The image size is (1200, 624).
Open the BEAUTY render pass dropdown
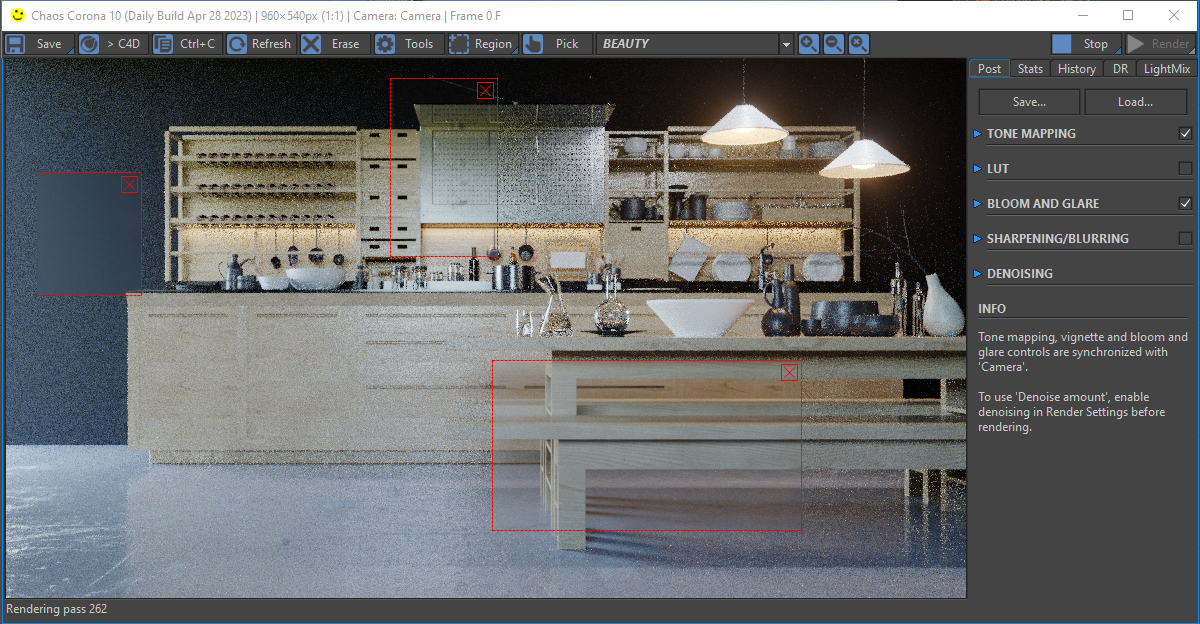pos(785,44)
